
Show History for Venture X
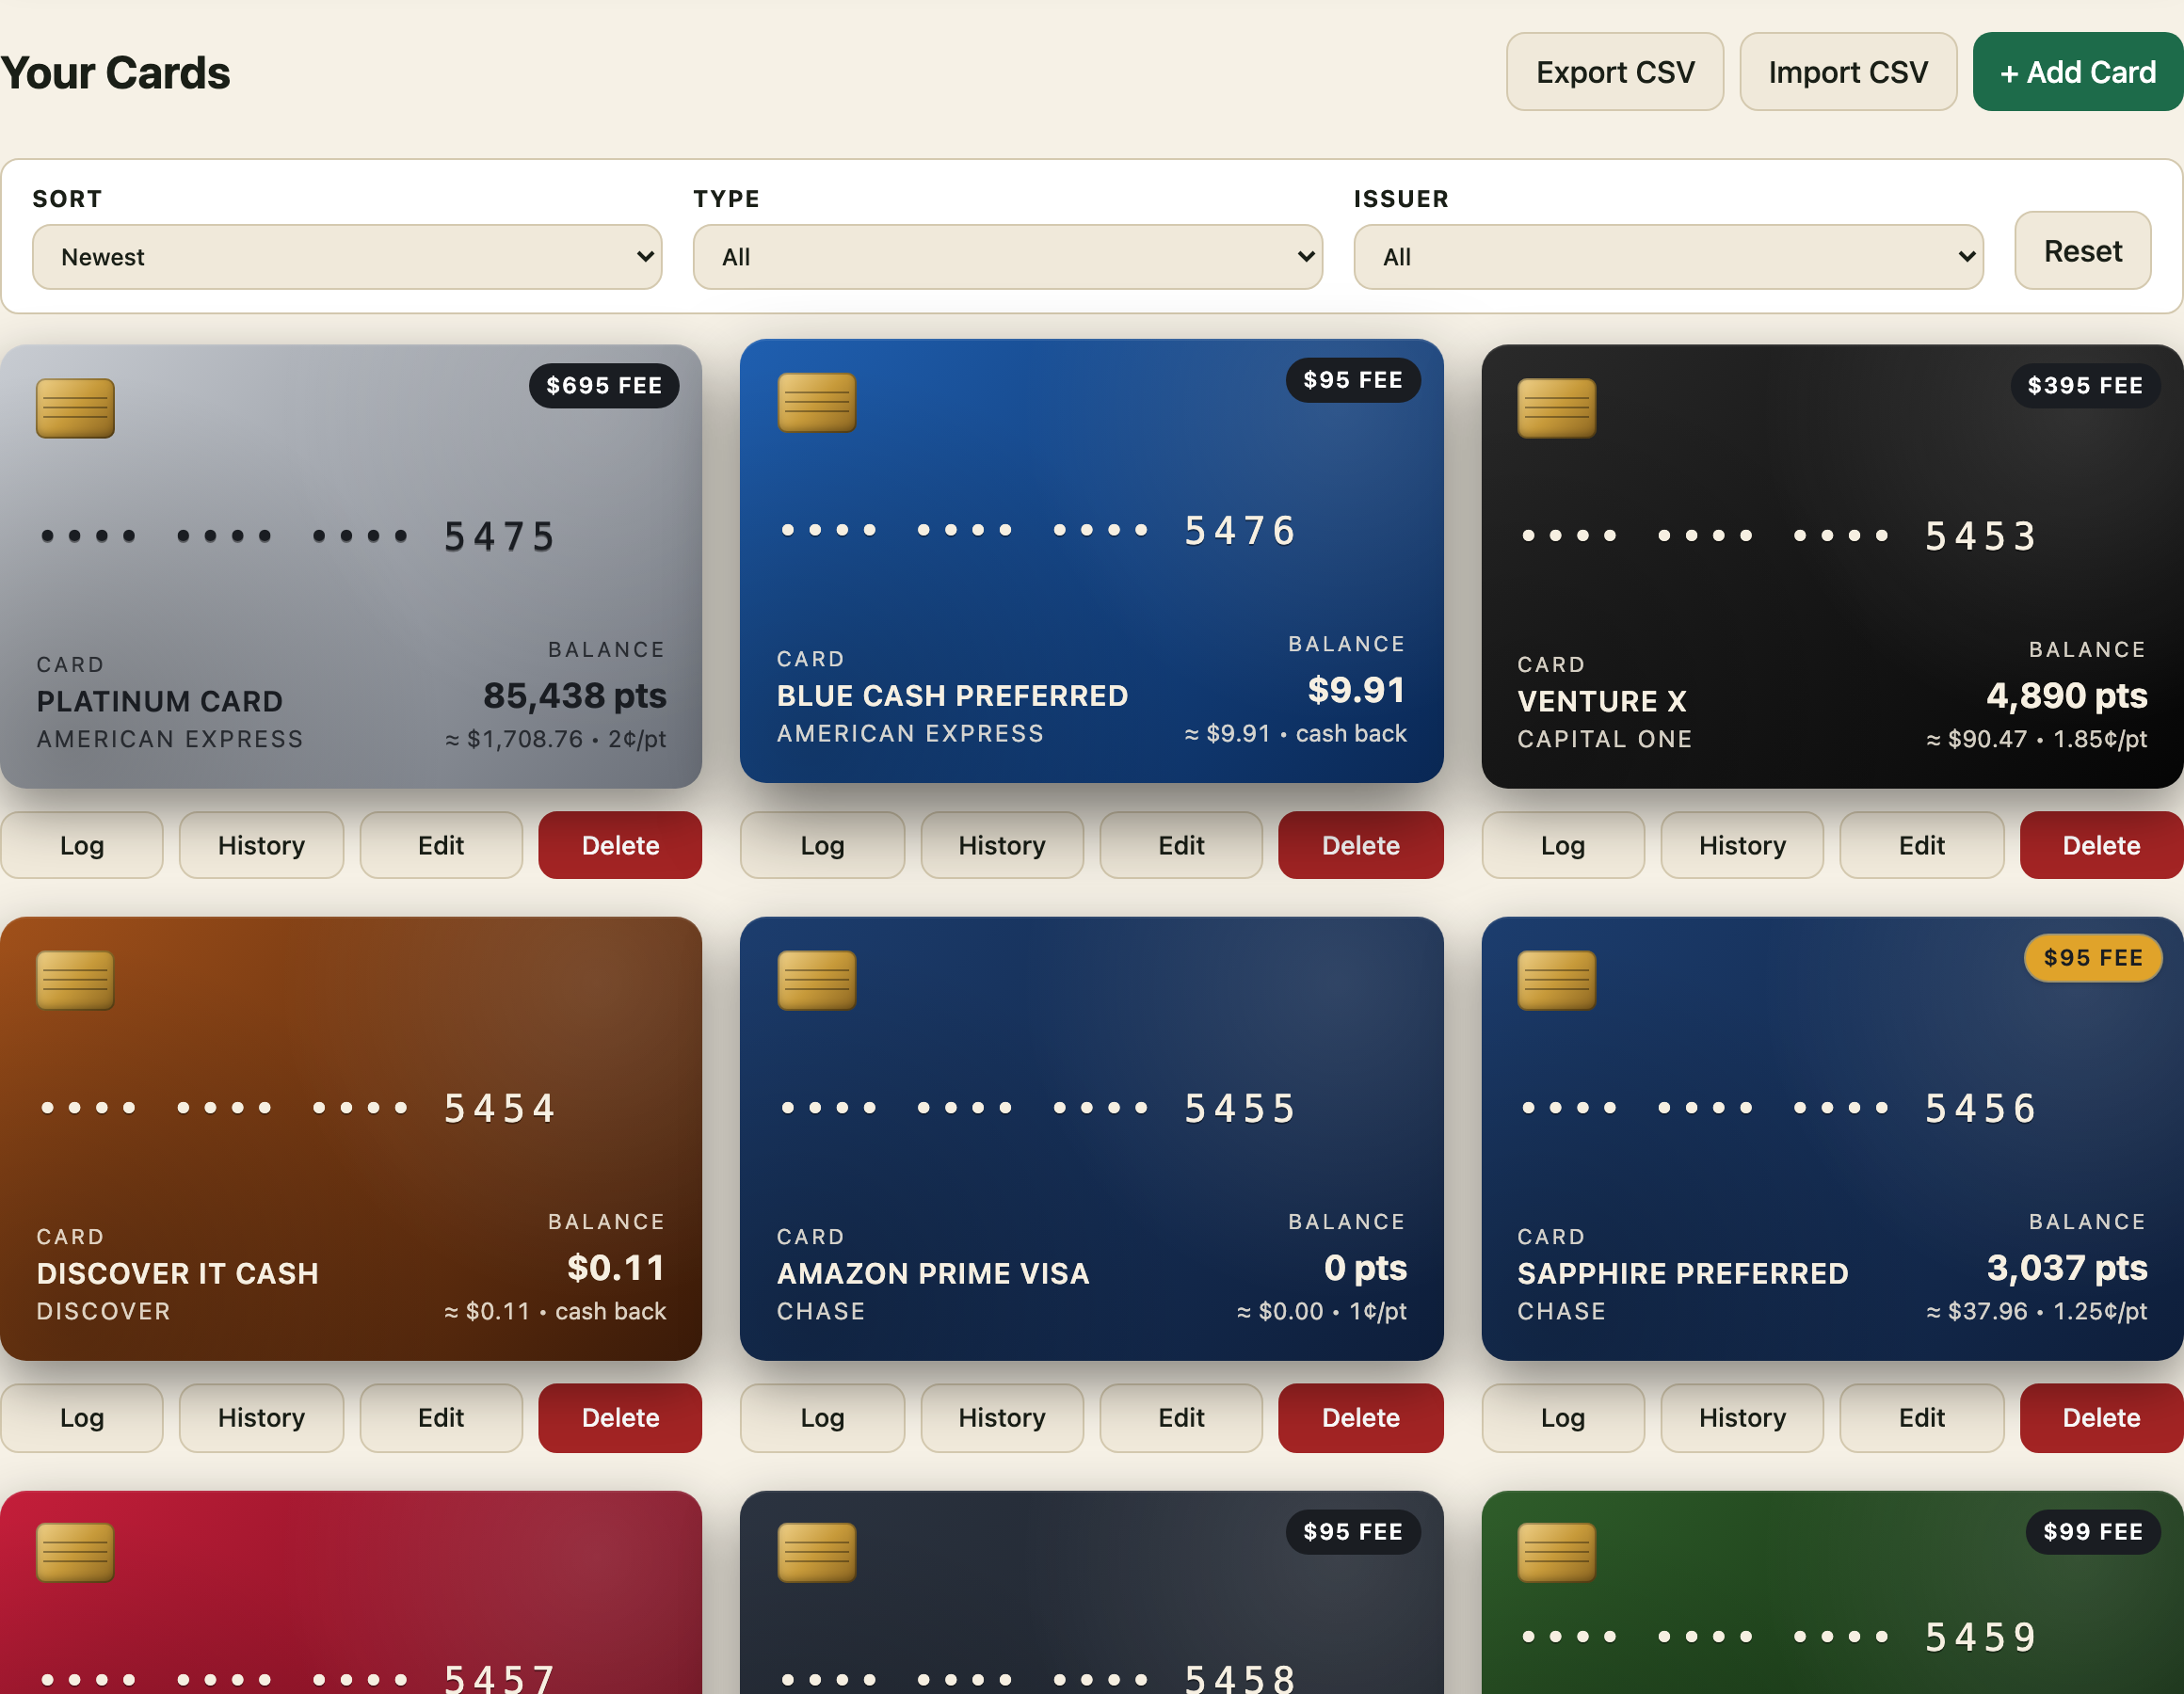coord(1742,845)
